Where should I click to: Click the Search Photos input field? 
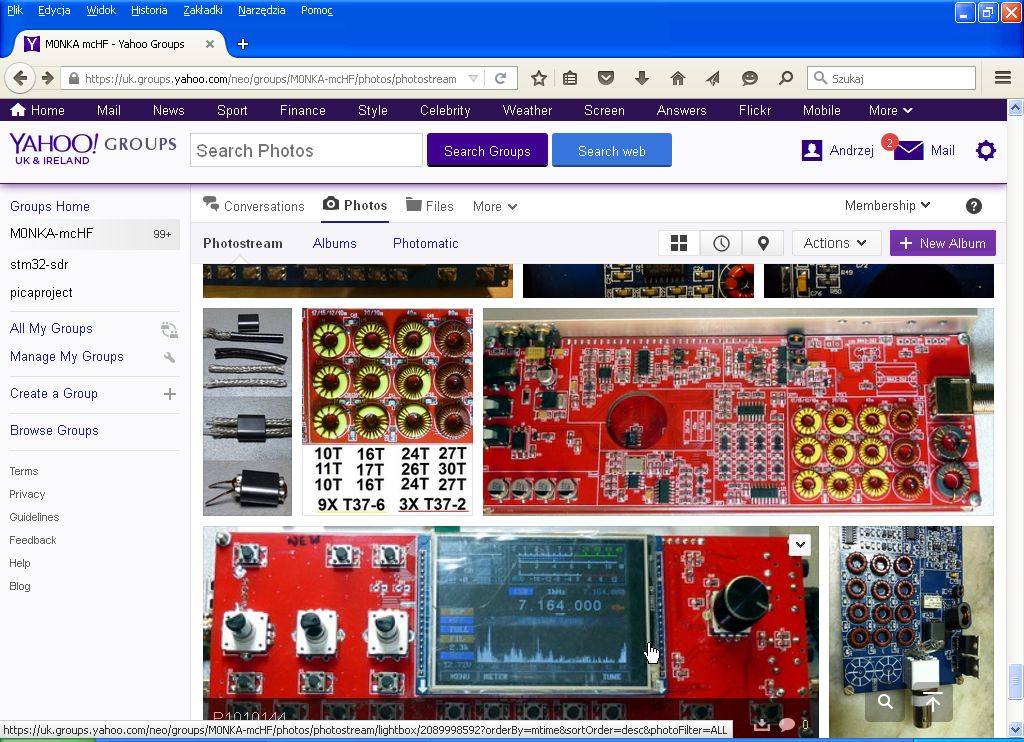click(306, 151)
